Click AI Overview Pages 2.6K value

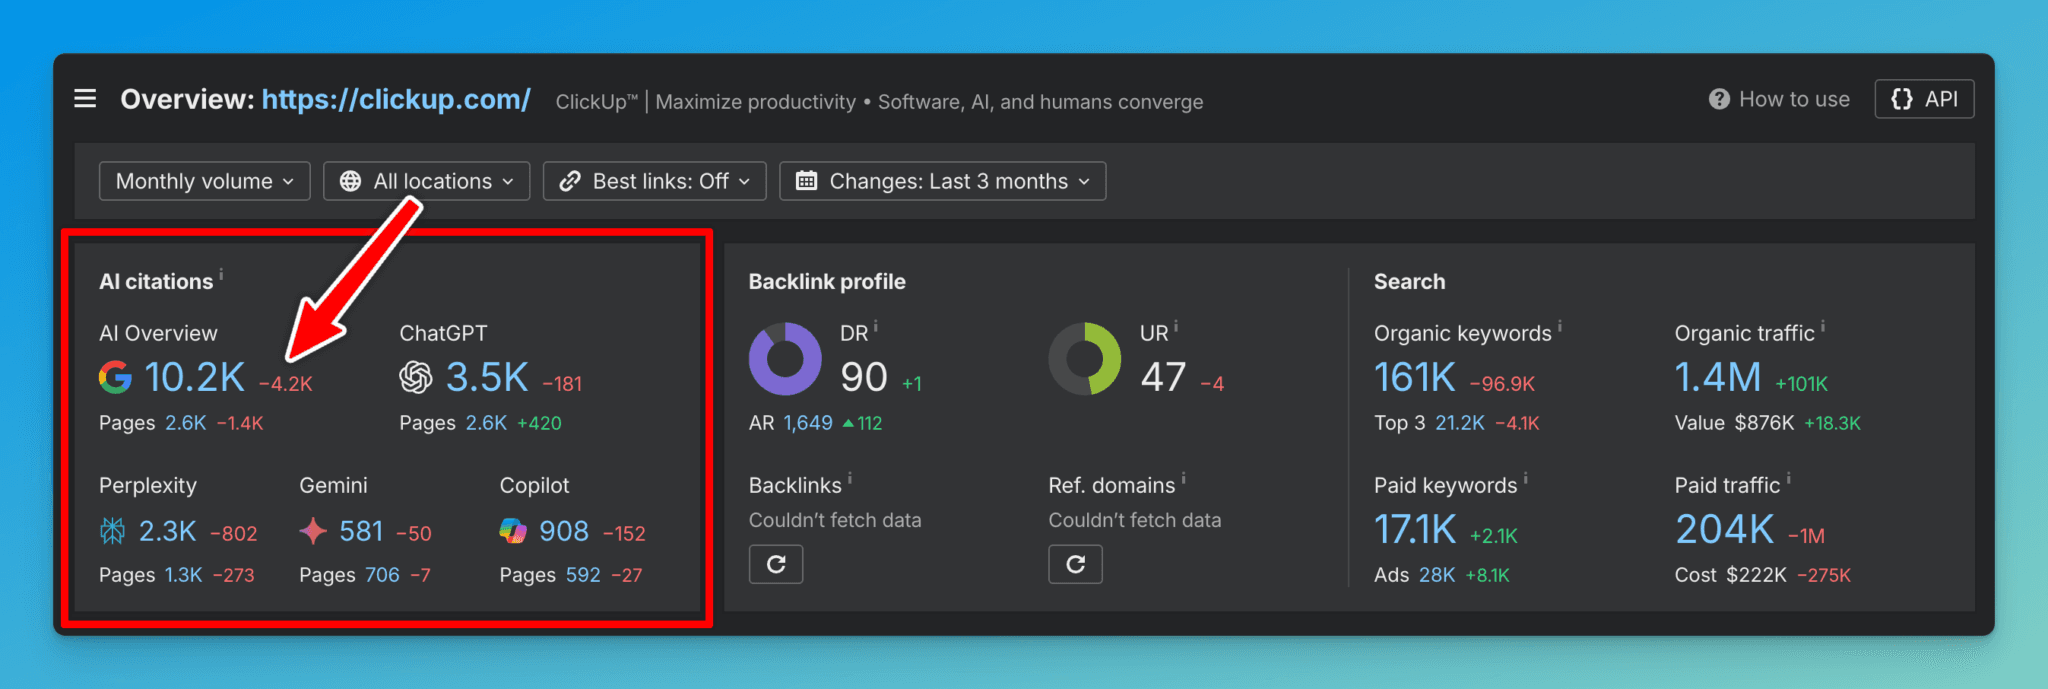186,423
